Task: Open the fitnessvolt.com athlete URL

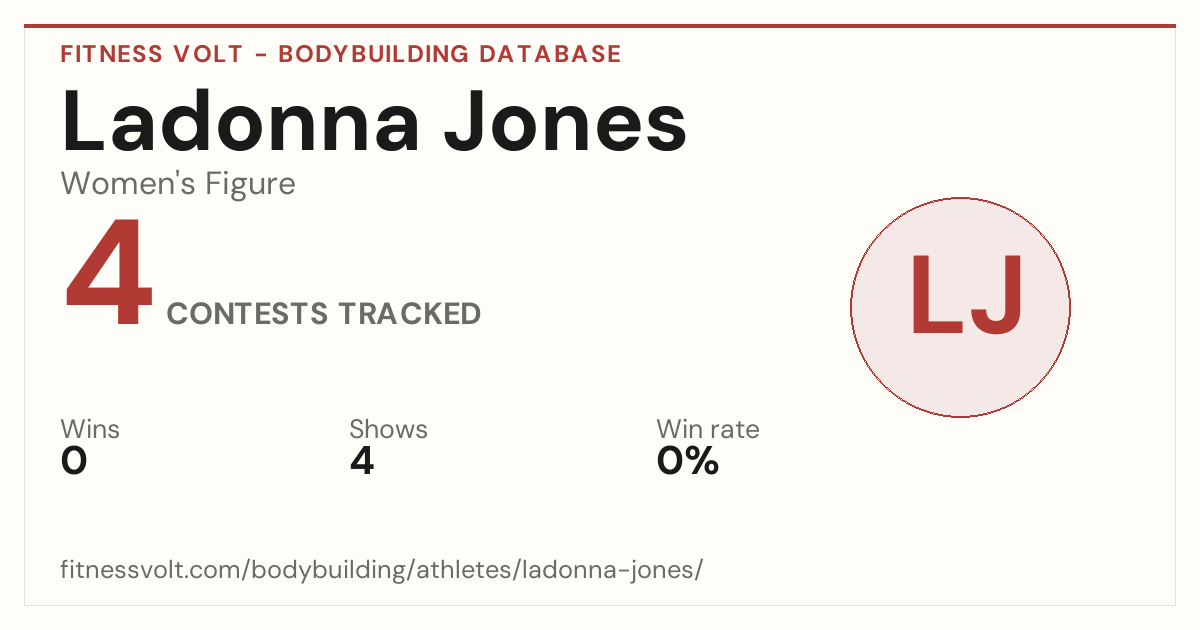Action: point(382,570)
